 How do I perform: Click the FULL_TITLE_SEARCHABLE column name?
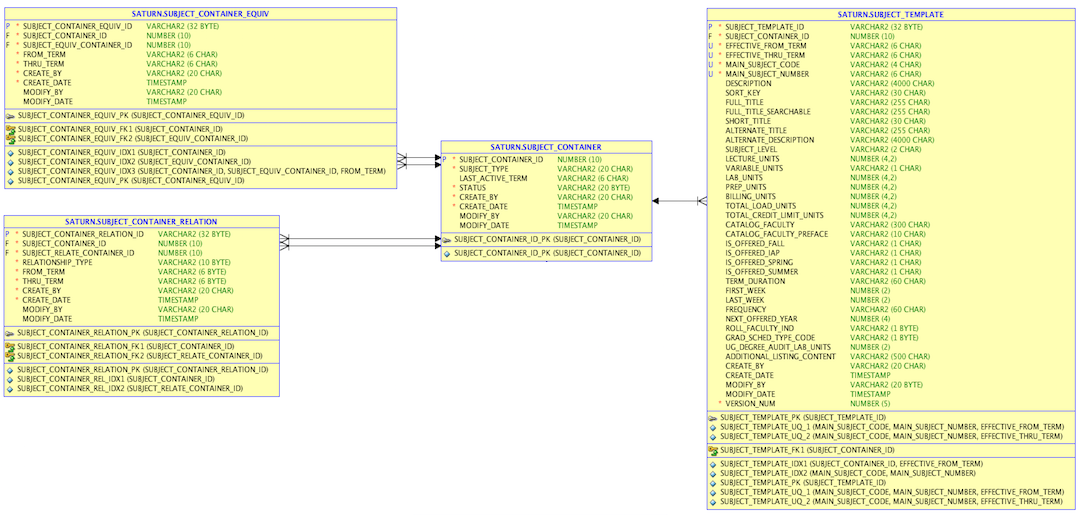coord(767,112)
